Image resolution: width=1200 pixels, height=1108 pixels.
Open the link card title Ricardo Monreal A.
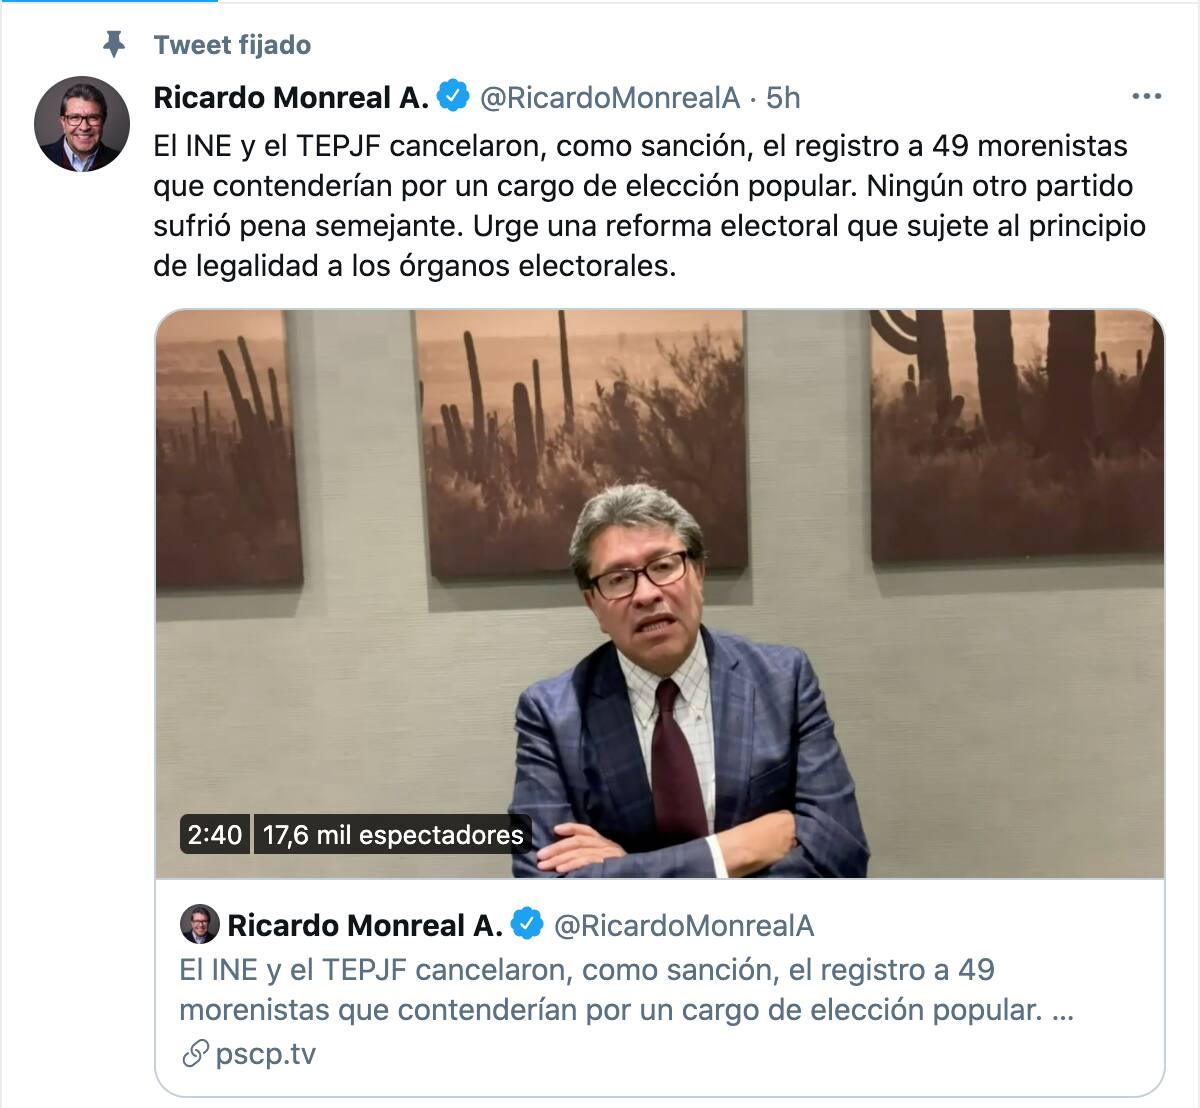point(365,925)
